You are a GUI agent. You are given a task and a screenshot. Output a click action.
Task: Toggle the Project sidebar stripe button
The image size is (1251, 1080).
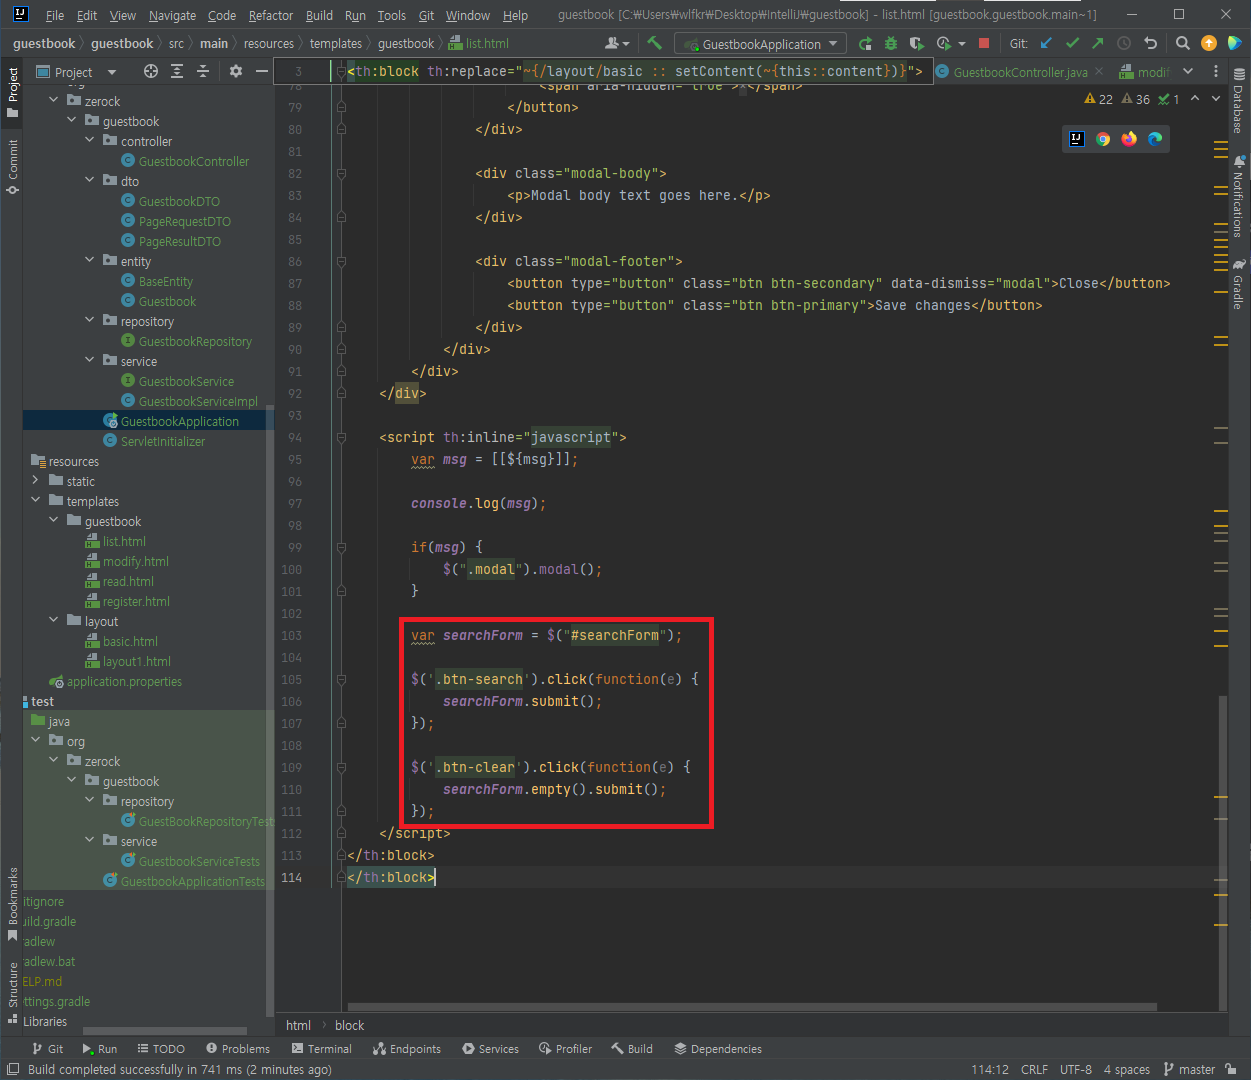tap(13, 92)
